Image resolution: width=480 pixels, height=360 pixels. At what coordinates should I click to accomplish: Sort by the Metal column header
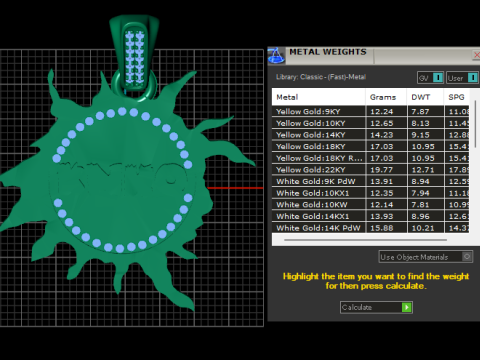coord(319,97)
